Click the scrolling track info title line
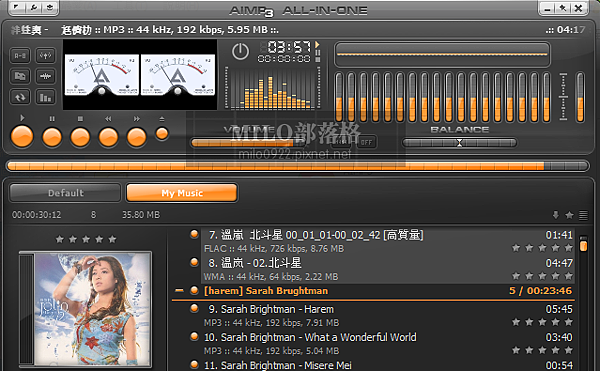The image size is (600, 371). click(x=145, y=29)
